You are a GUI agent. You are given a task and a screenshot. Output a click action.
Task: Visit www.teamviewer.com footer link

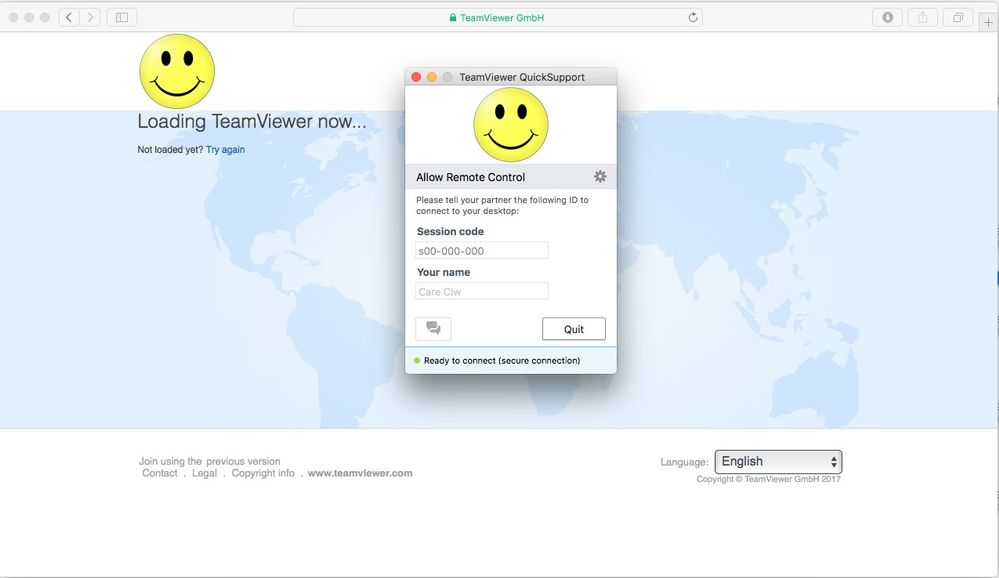pos(360,473)
